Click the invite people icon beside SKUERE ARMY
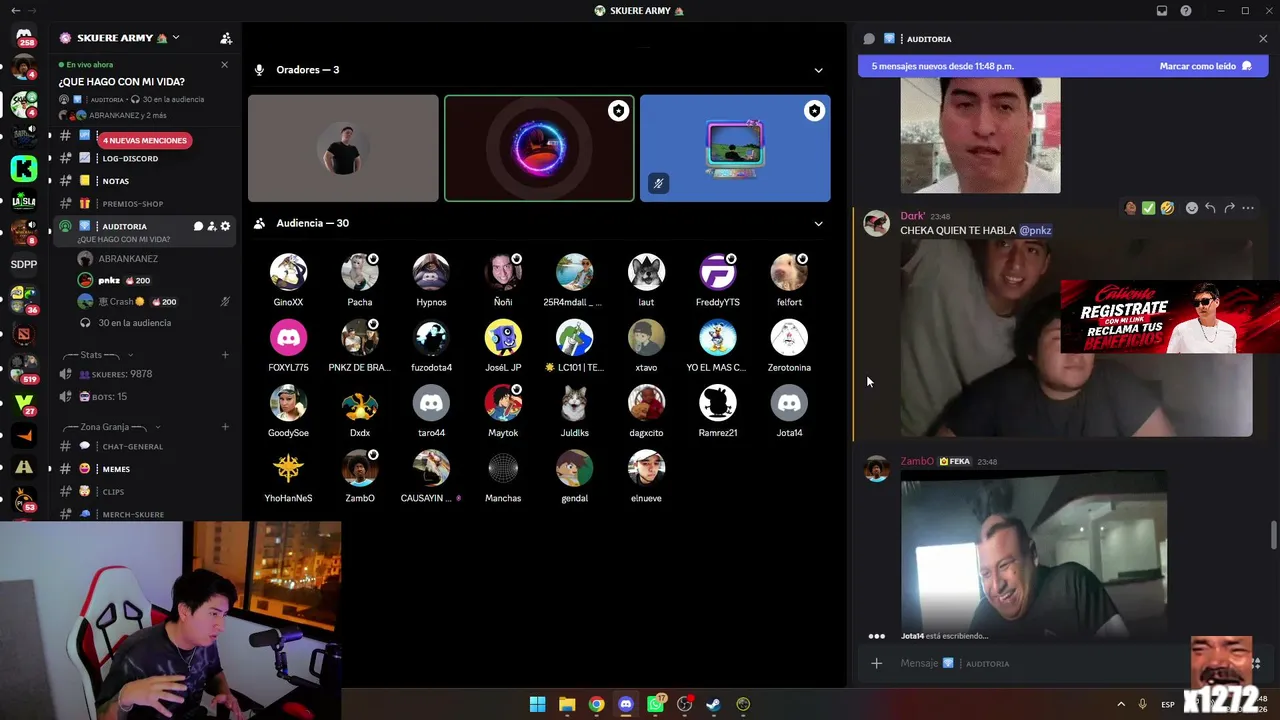This screenshot has height=720, width=1280. [x=226, y=38]
